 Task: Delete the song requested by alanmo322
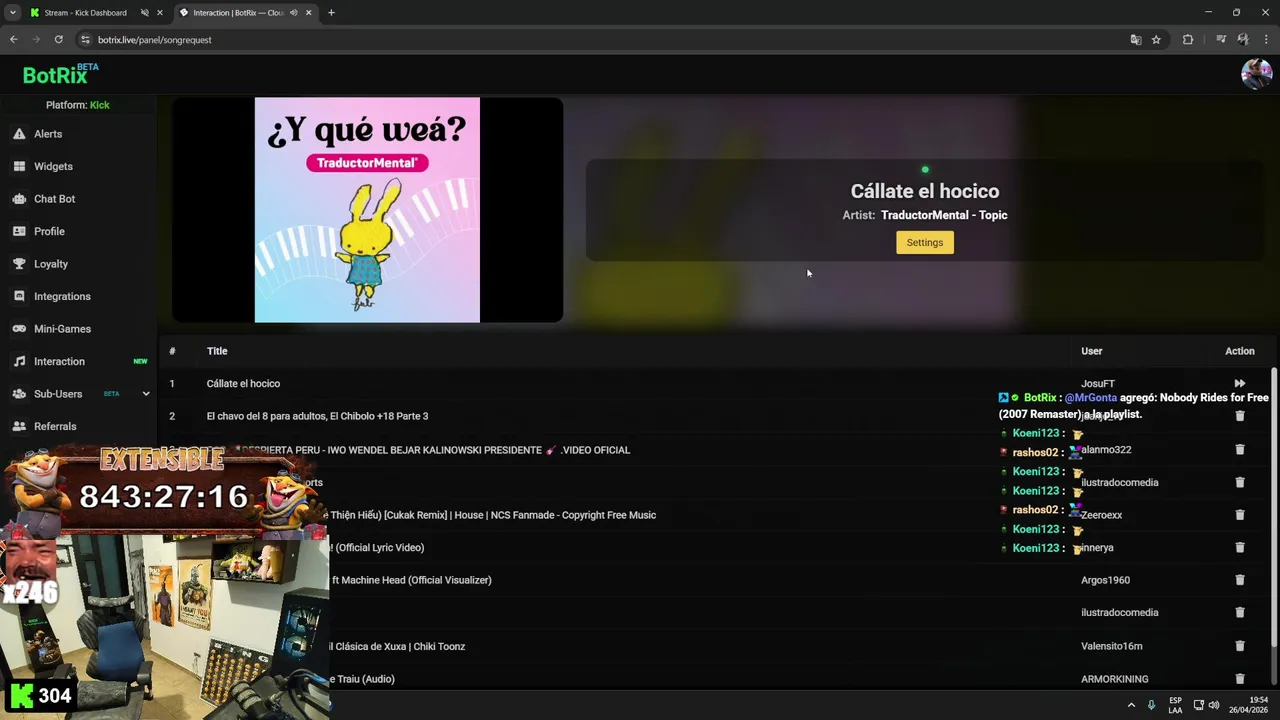(x=1240, y=450)
